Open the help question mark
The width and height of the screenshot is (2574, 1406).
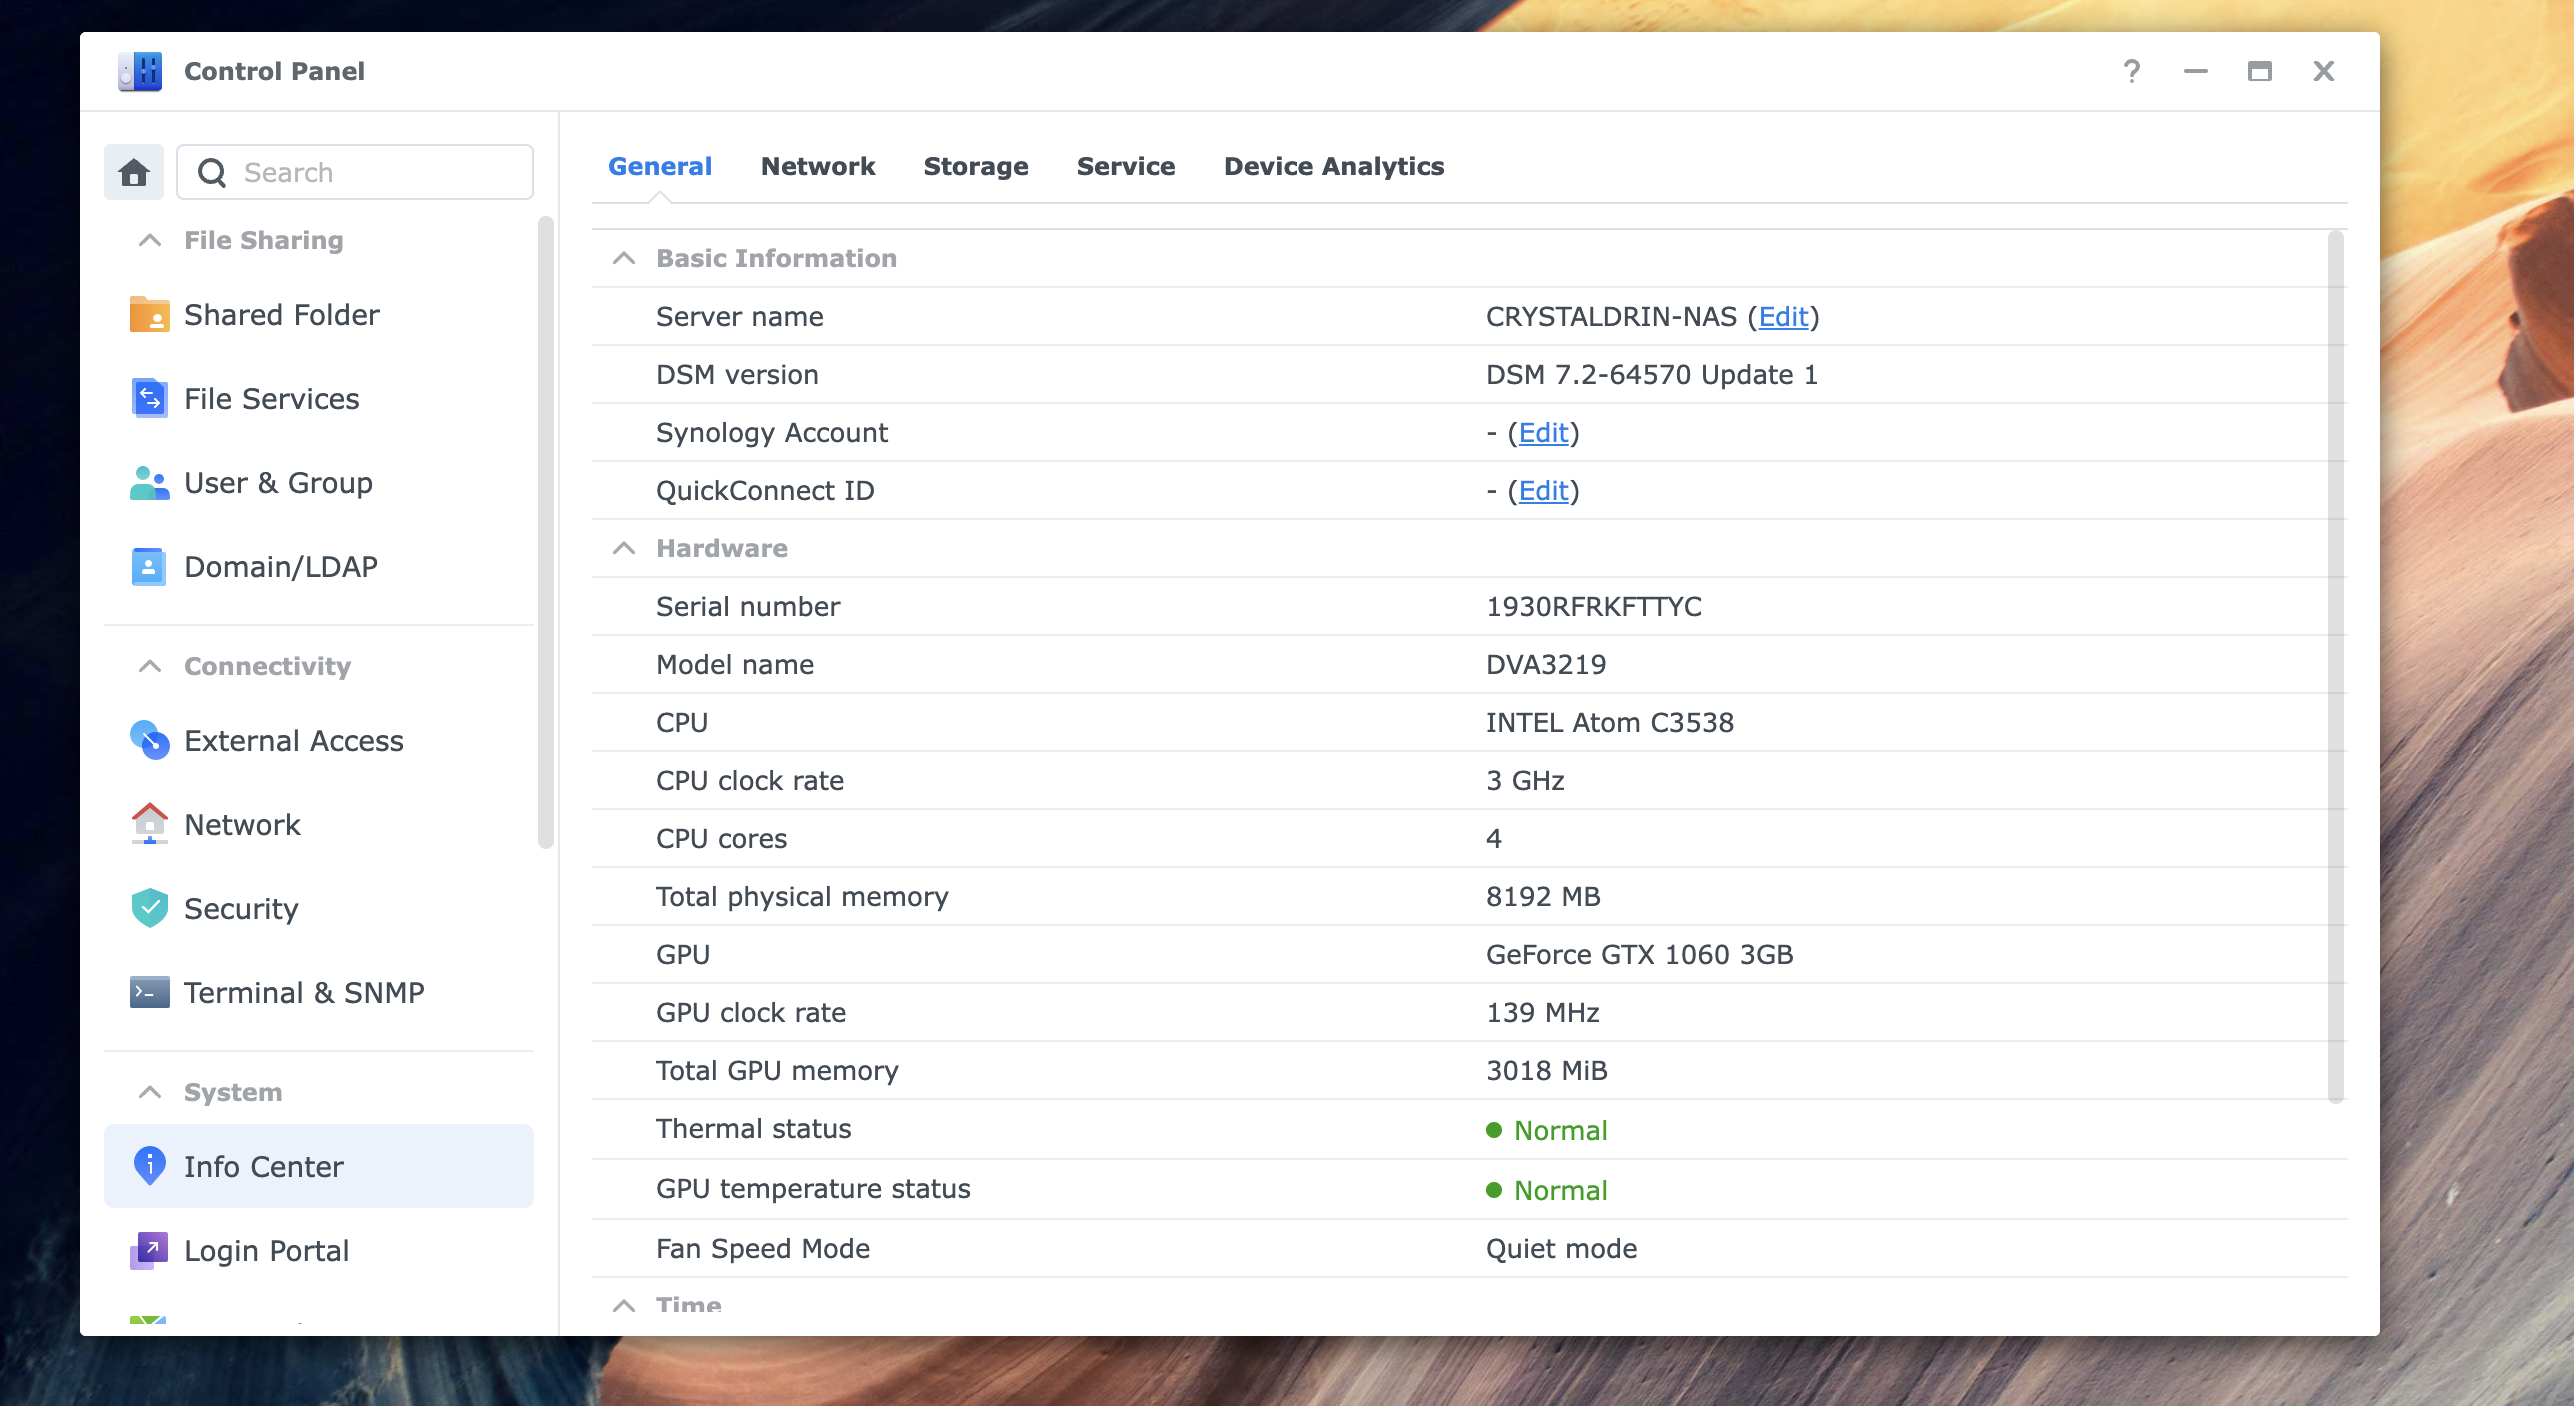2131,71
